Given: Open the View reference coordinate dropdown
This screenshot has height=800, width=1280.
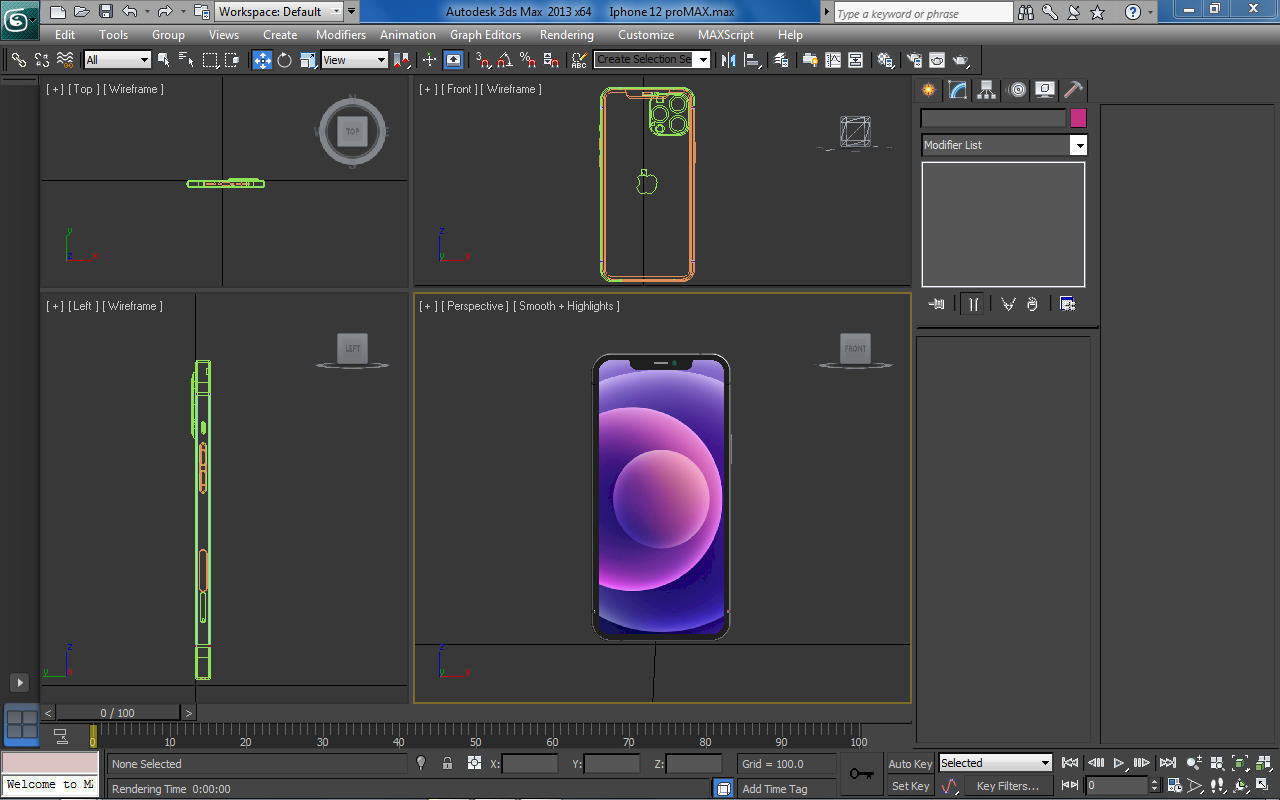Looking at the screenshot, I should click(x=354, y=60).
